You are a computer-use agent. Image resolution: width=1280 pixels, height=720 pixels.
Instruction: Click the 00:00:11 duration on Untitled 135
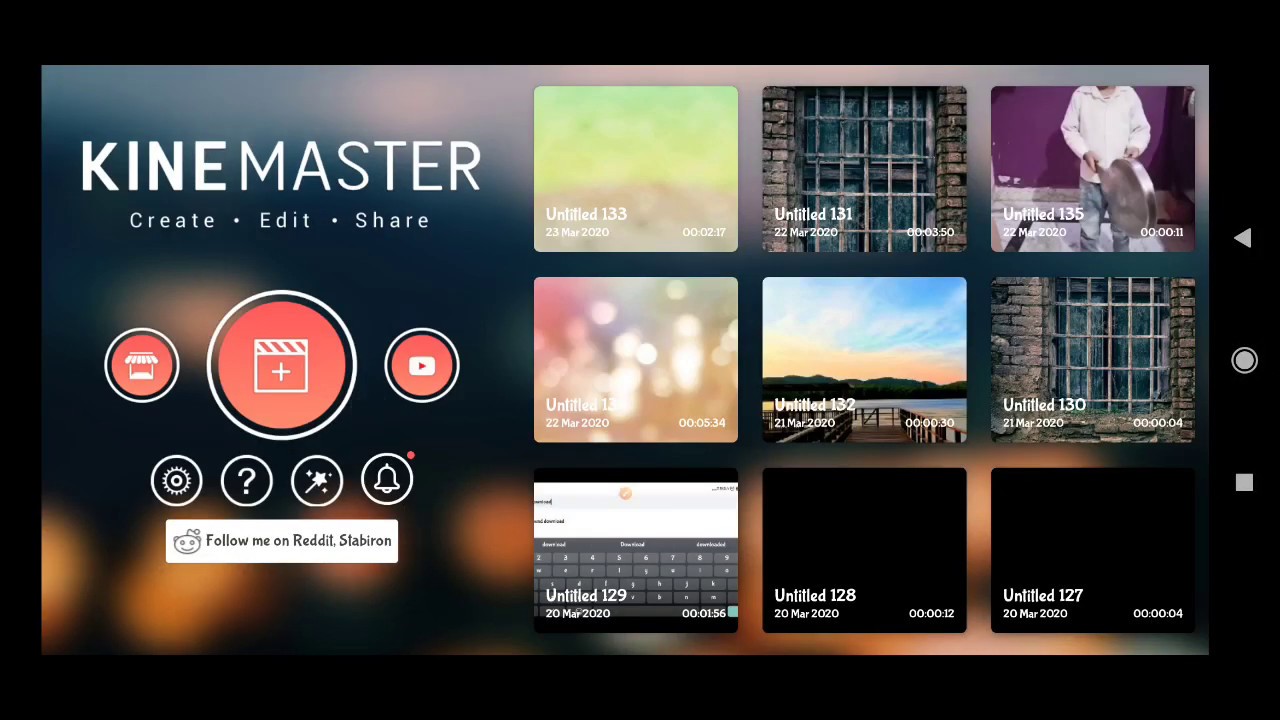click(x=1162, y=232)
